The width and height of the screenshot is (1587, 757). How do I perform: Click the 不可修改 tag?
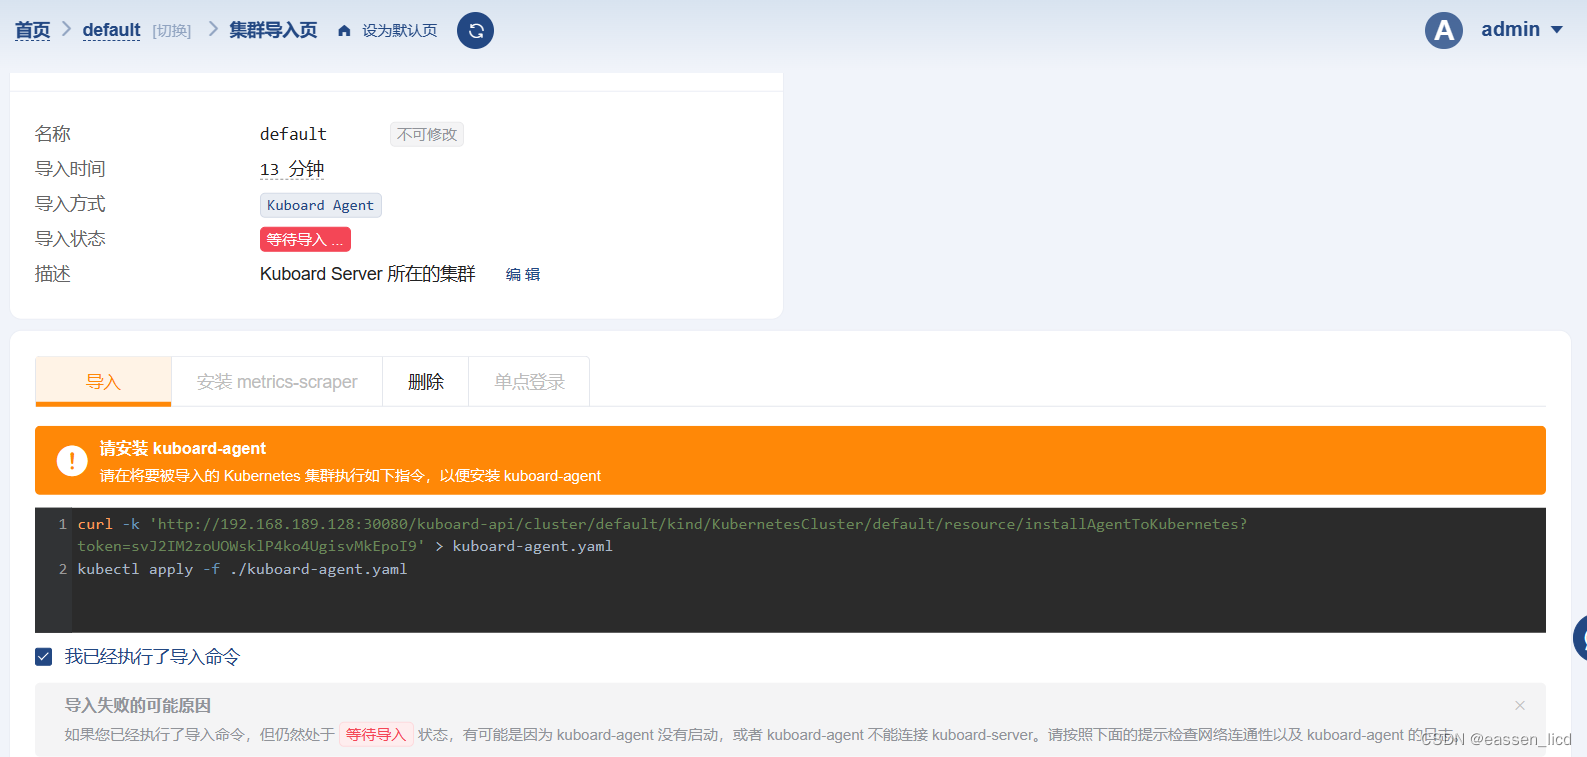click(x=427, y=134)
